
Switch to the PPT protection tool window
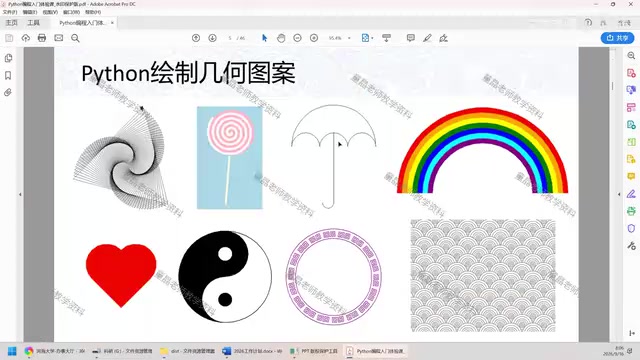coord(314,351)
